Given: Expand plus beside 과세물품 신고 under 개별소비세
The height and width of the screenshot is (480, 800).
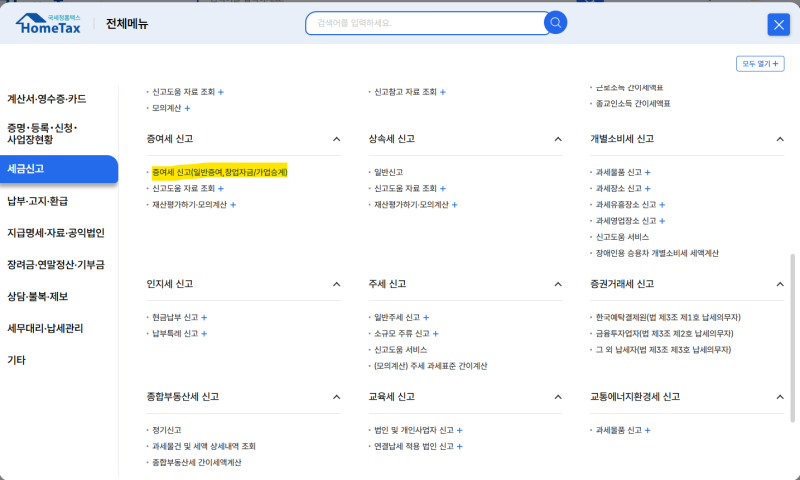Looking at the screenshot, I should (647, 172).
